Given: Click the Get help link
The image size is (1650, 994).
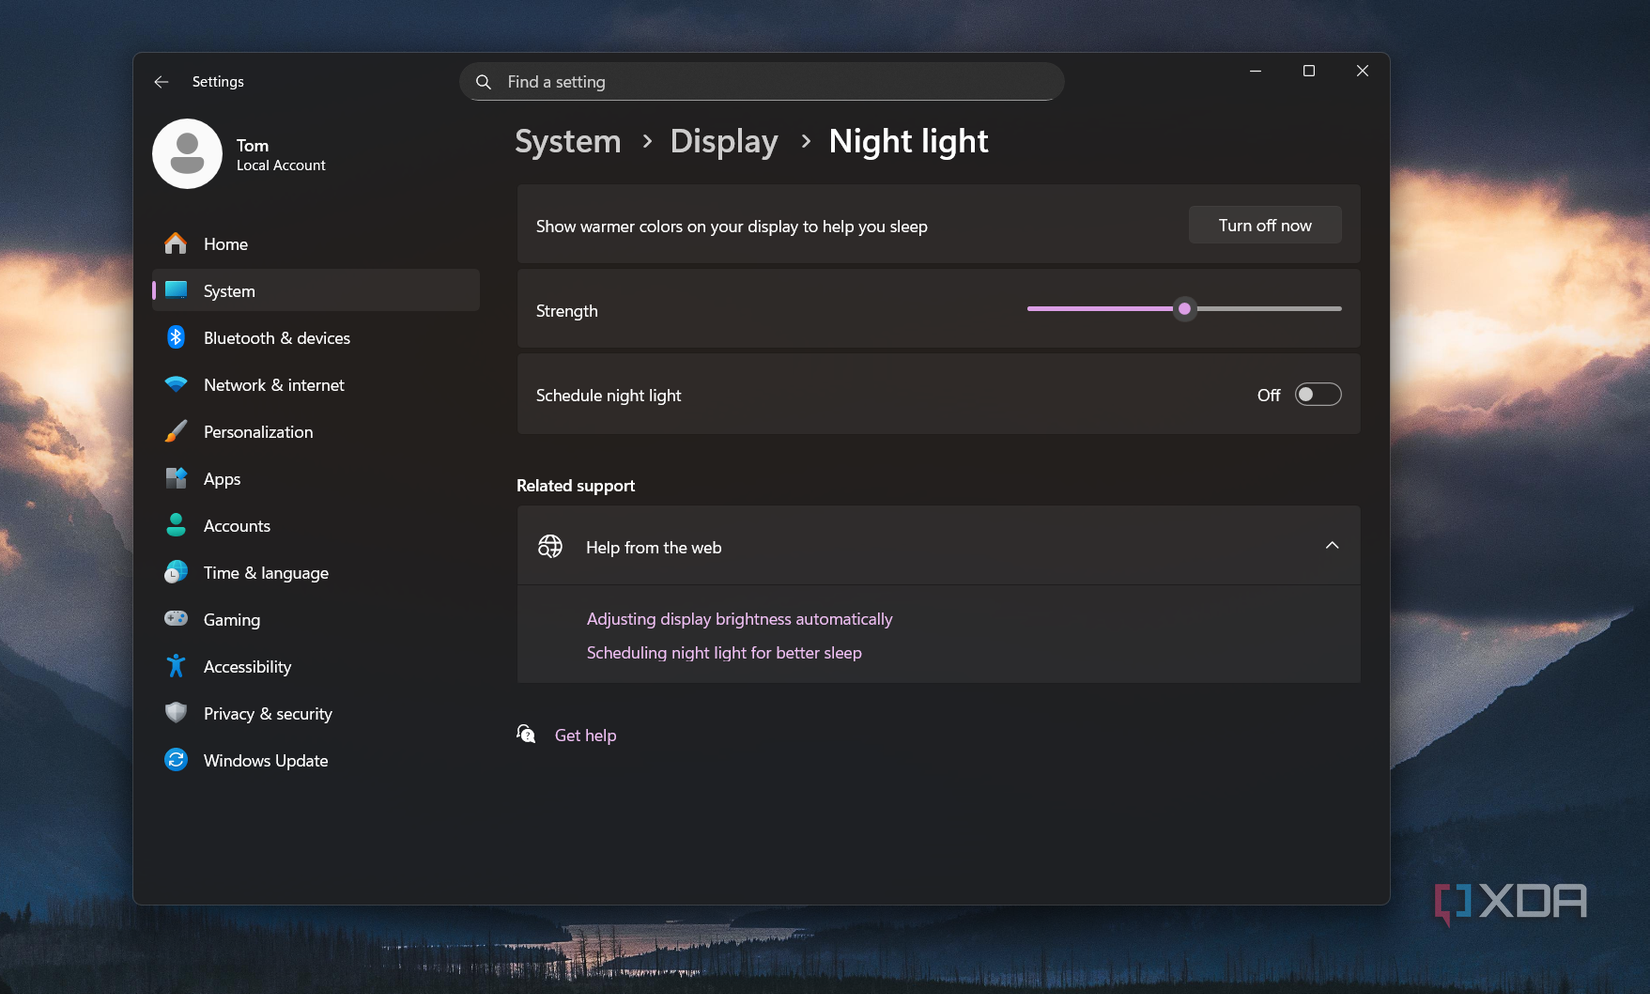Looking at the screenshot, I should coord(585,735).
